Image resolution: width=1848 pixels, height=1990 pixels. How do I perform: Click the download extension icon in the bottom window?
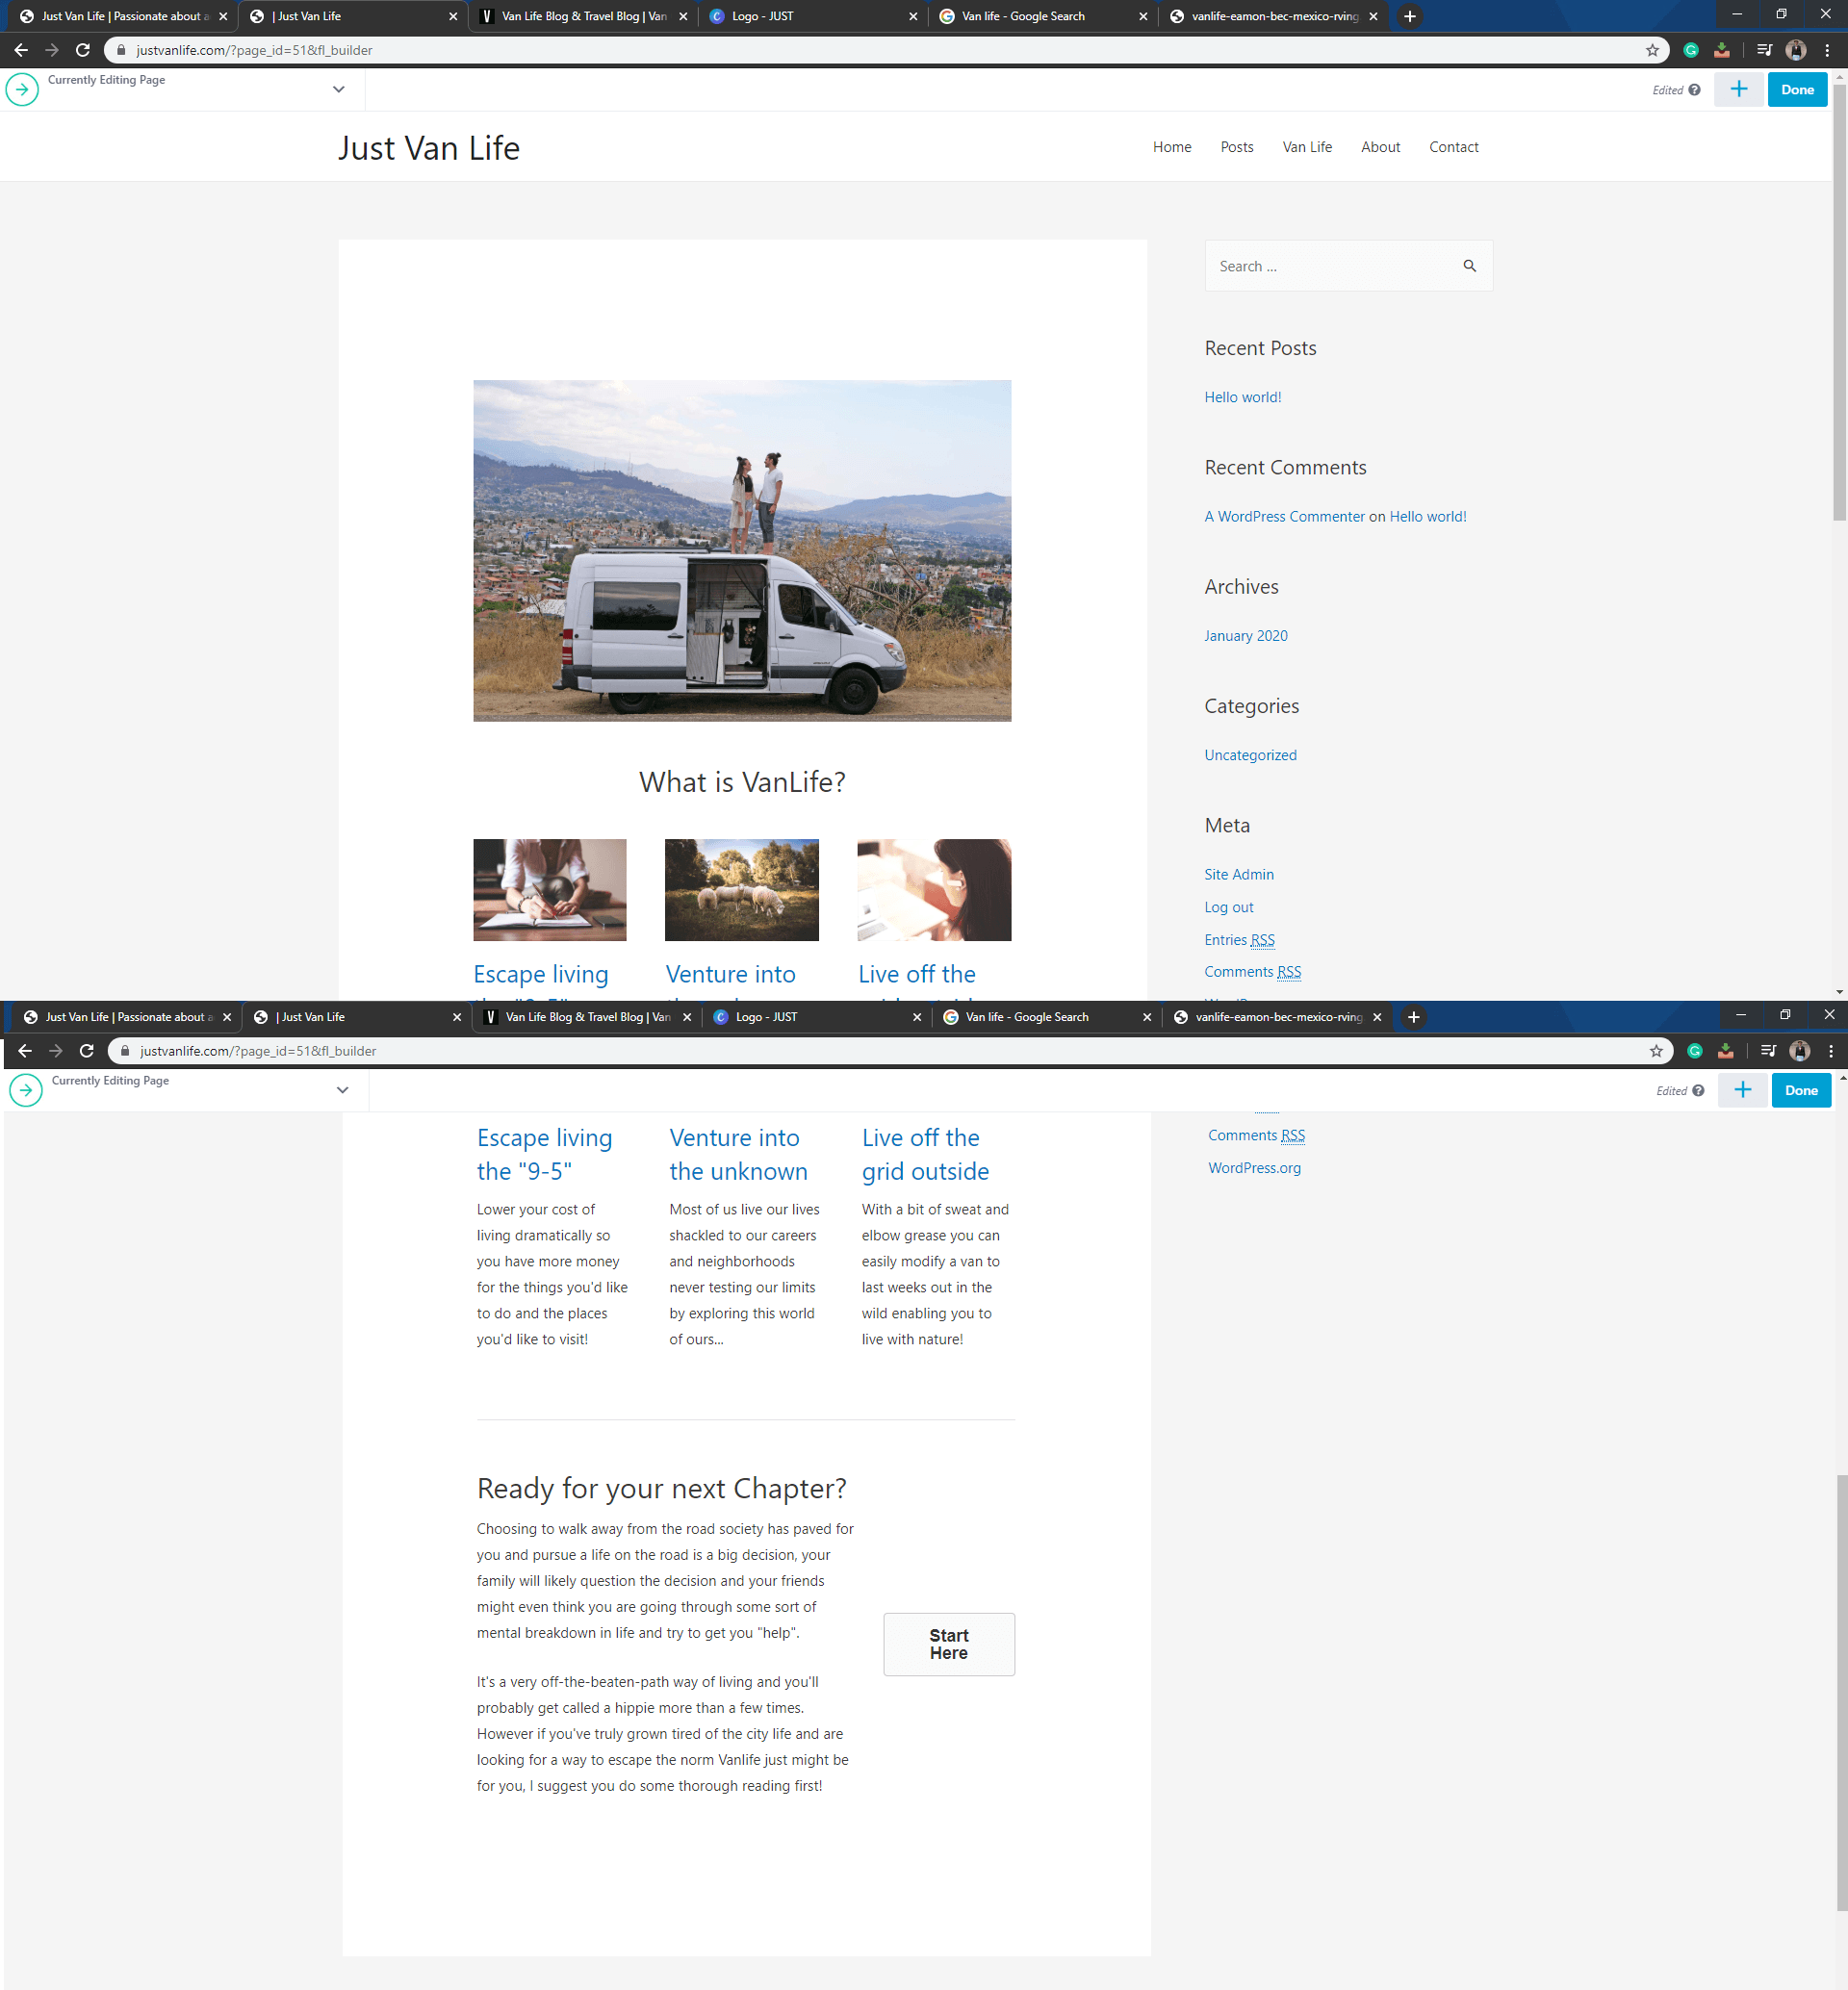click(x=1726, y=1051)
